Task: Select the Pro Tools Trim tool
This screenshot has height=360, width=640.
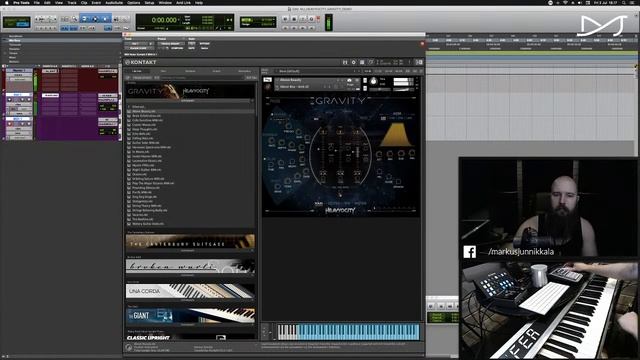Action: tap(85, 19)
